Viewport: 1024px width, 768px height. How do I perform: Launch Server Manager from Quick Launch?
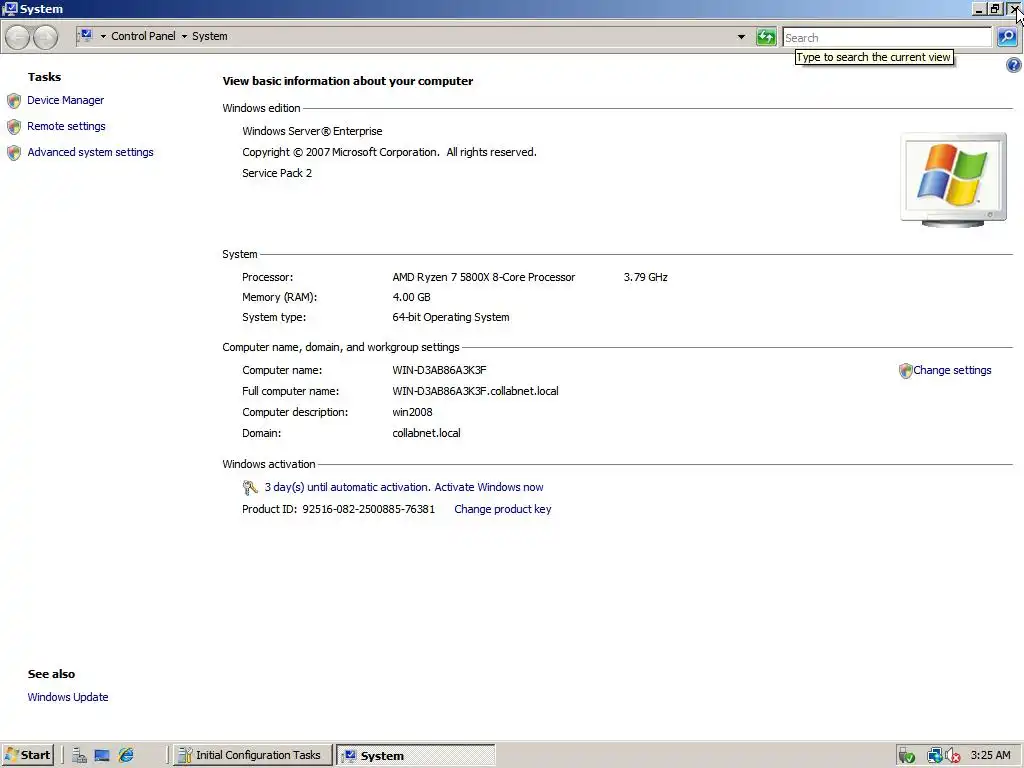(80, 756)
